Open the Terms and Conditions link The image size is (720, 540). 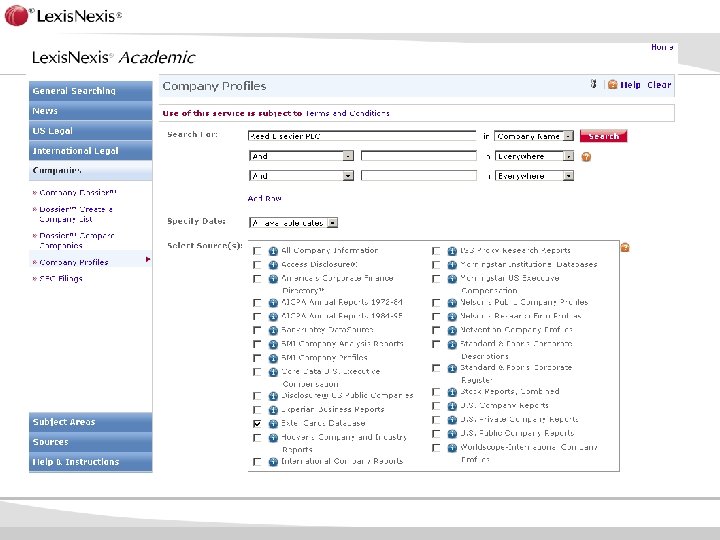[x=347, y=113]
